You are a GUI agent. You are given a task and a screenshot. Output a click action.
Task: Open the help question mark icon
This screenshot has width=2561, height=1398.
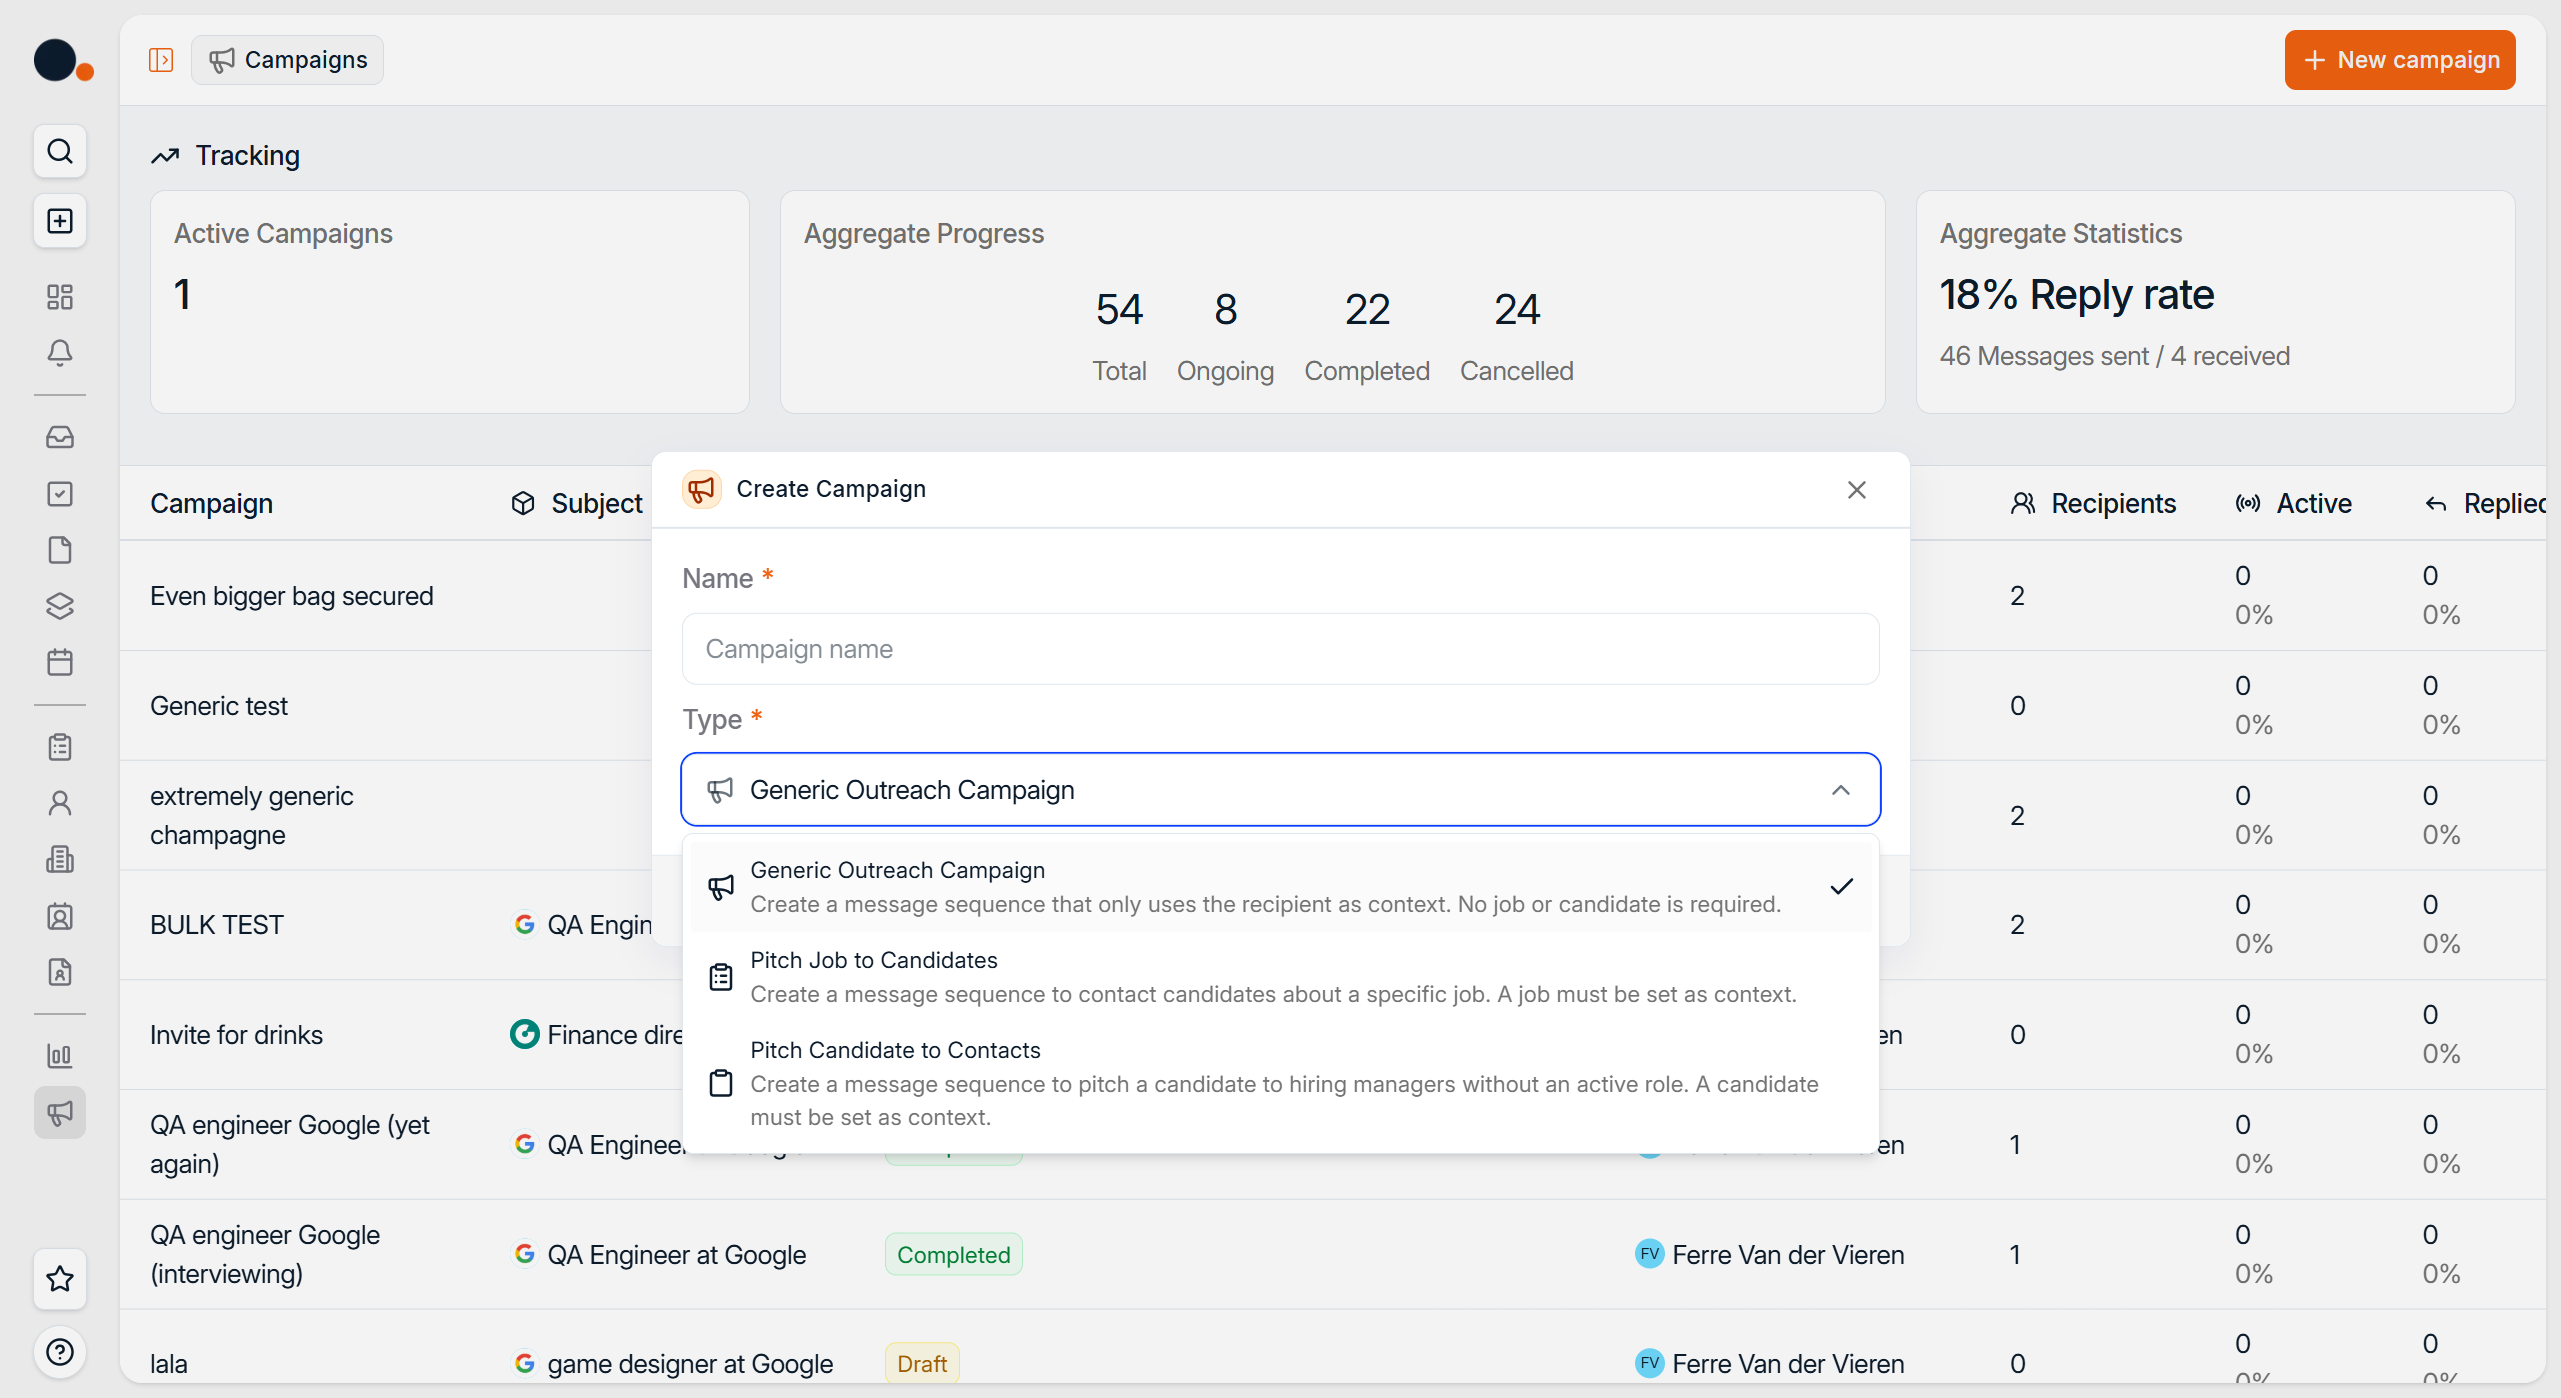(x=60, y=1352)
